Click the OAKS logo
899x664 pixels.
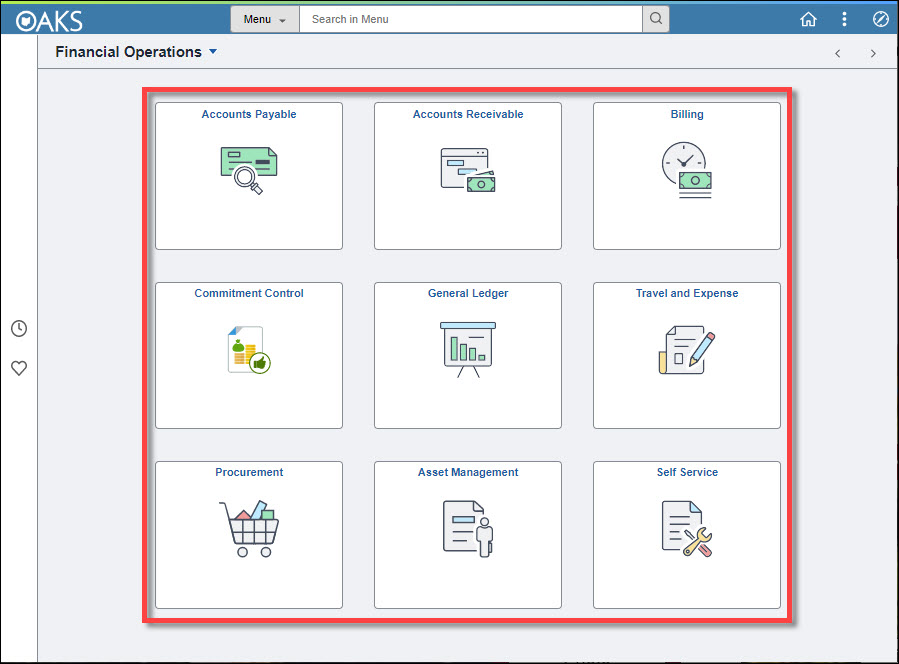pyautogui.click(x=49, y=21)
